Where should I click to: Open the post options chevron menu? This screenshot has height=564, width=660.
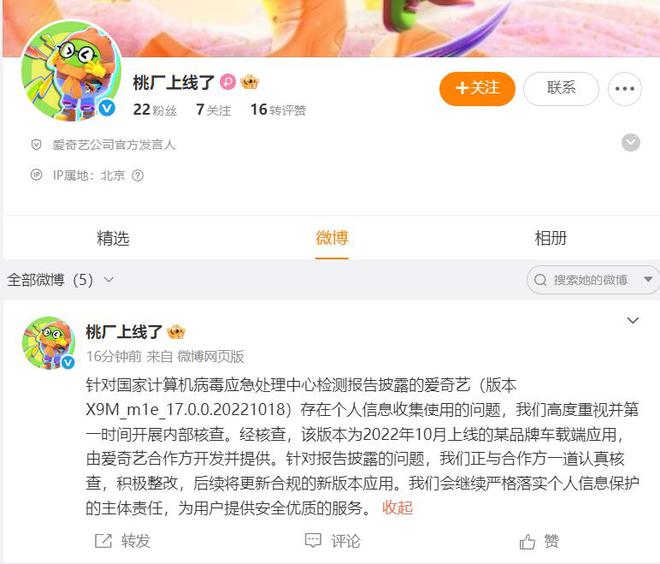pos(633,321)
